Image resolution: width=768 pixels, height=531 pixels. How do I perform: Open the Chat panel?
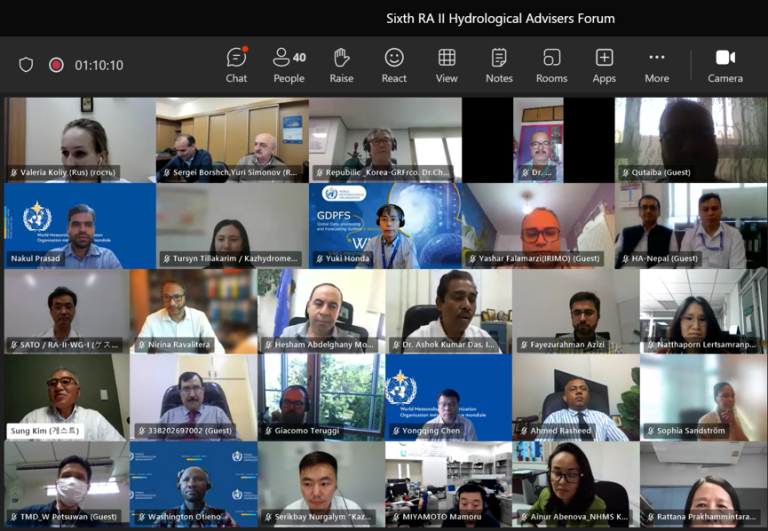pos(236,65)
